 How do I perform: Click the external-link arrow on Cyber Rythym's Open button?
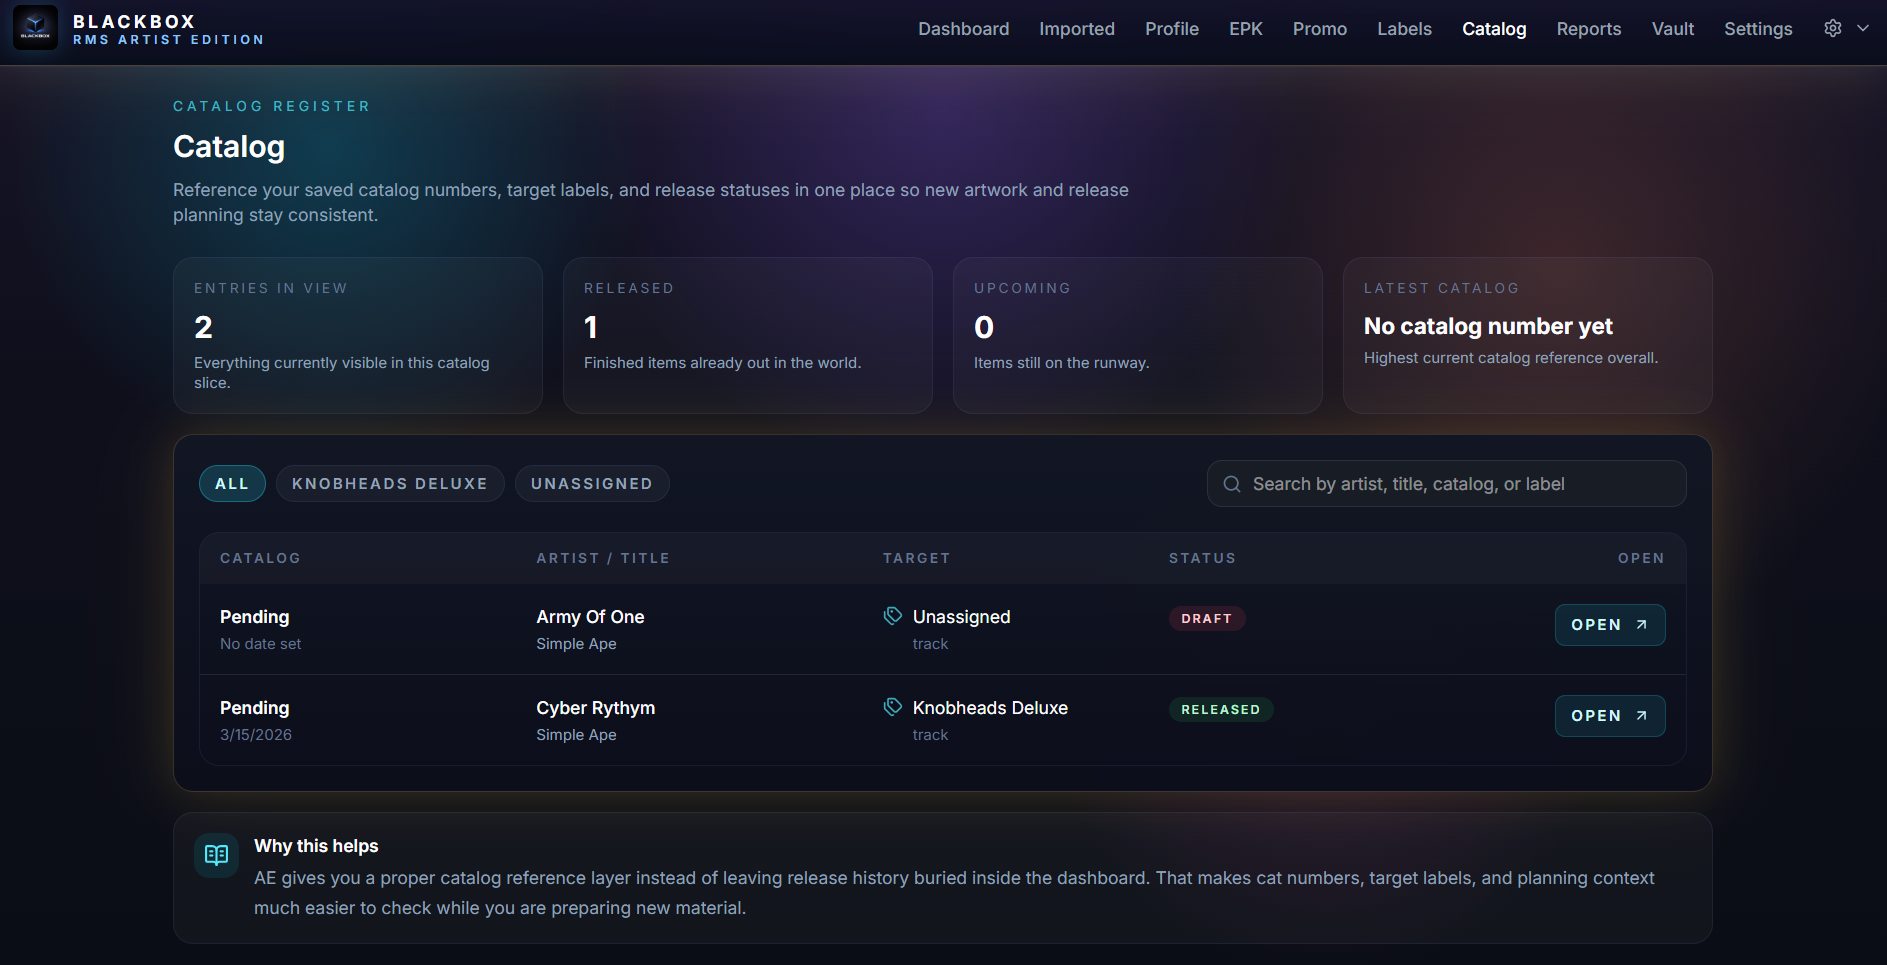point(1639,714)
